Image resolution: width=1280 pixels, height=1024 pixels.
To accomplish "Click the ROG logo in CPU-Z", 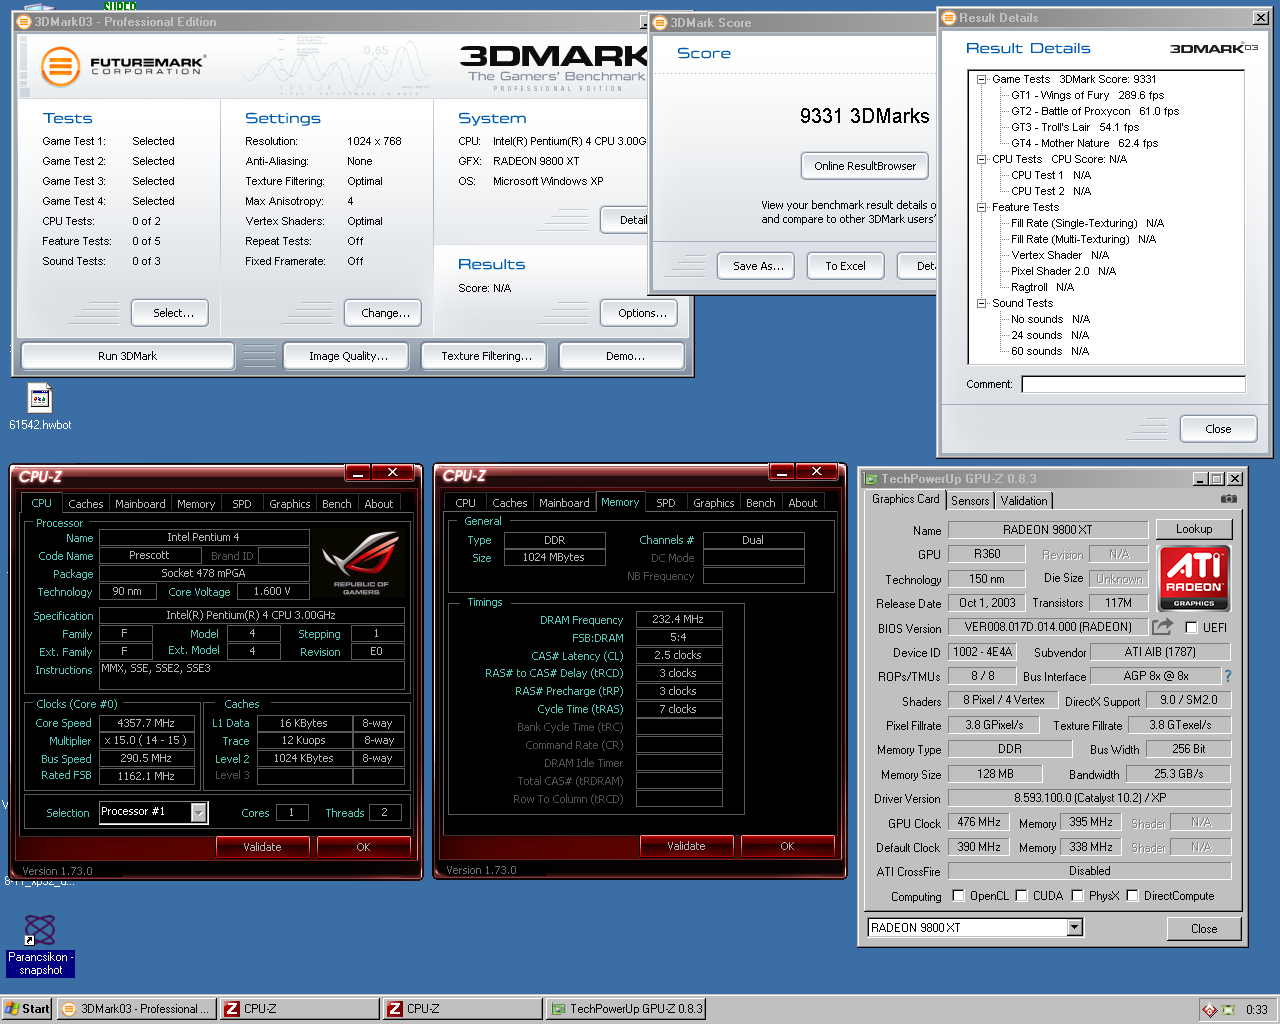I will tap(361, 563).
